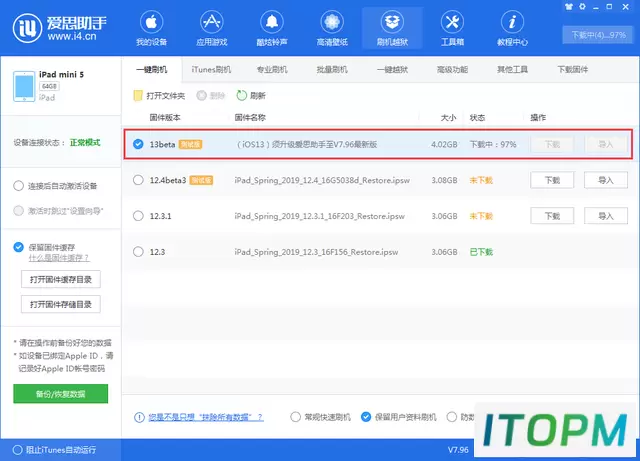The height and width of the screenshot is (461, 640).
Task: Open the settings gear in title bar
Action: tap(582, 7)
